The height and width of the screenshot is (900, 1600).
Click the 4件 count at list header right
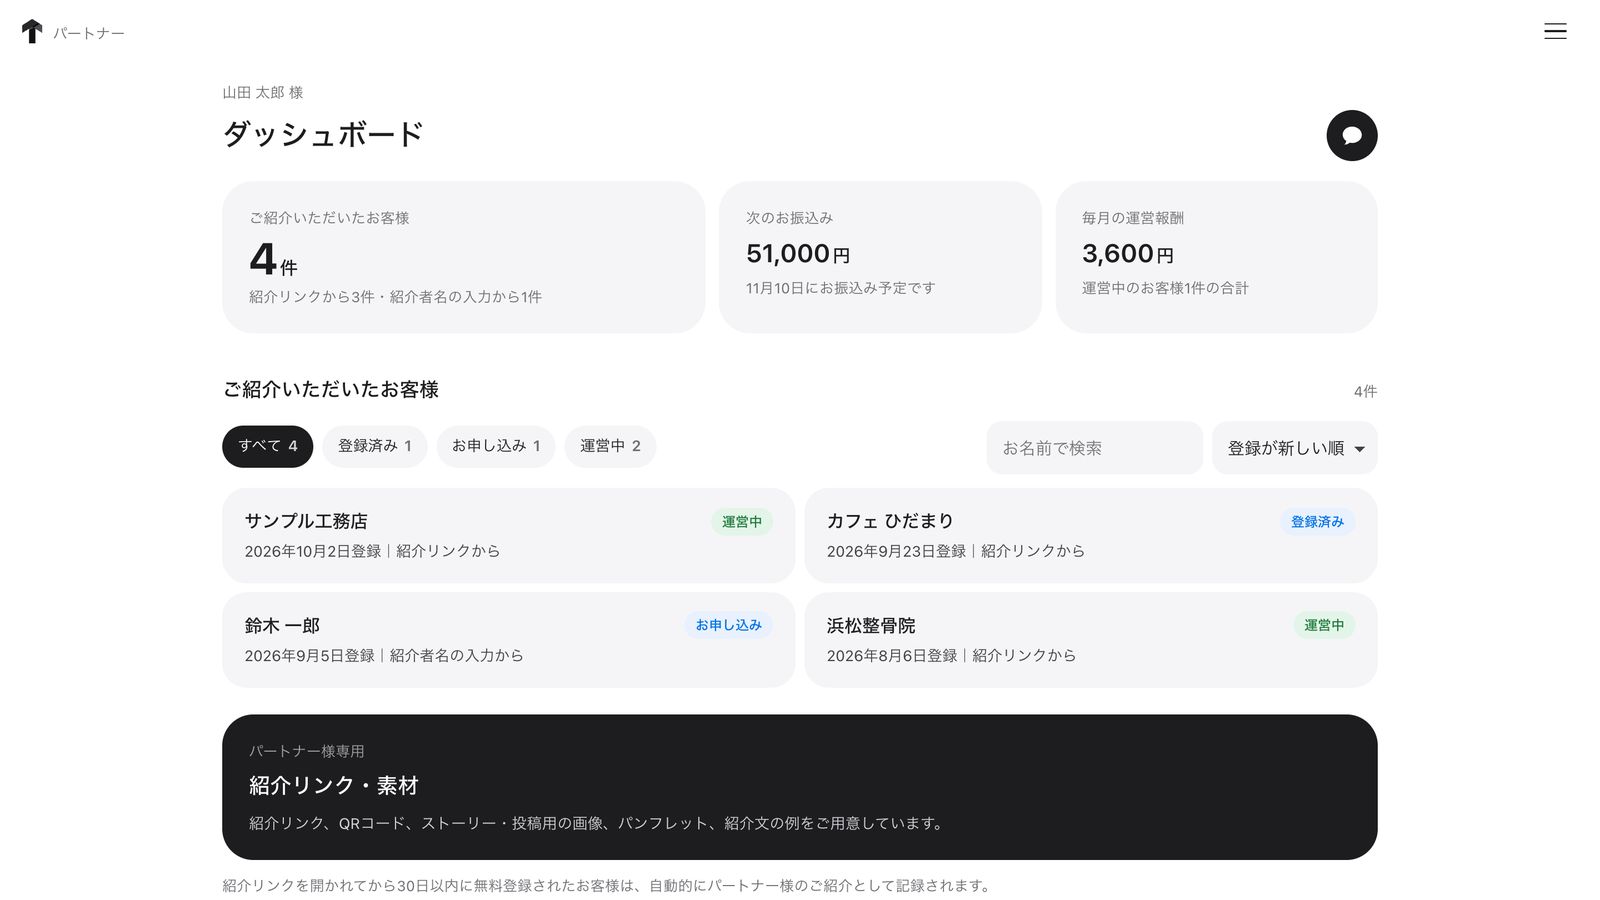(x=1365, y=391)
